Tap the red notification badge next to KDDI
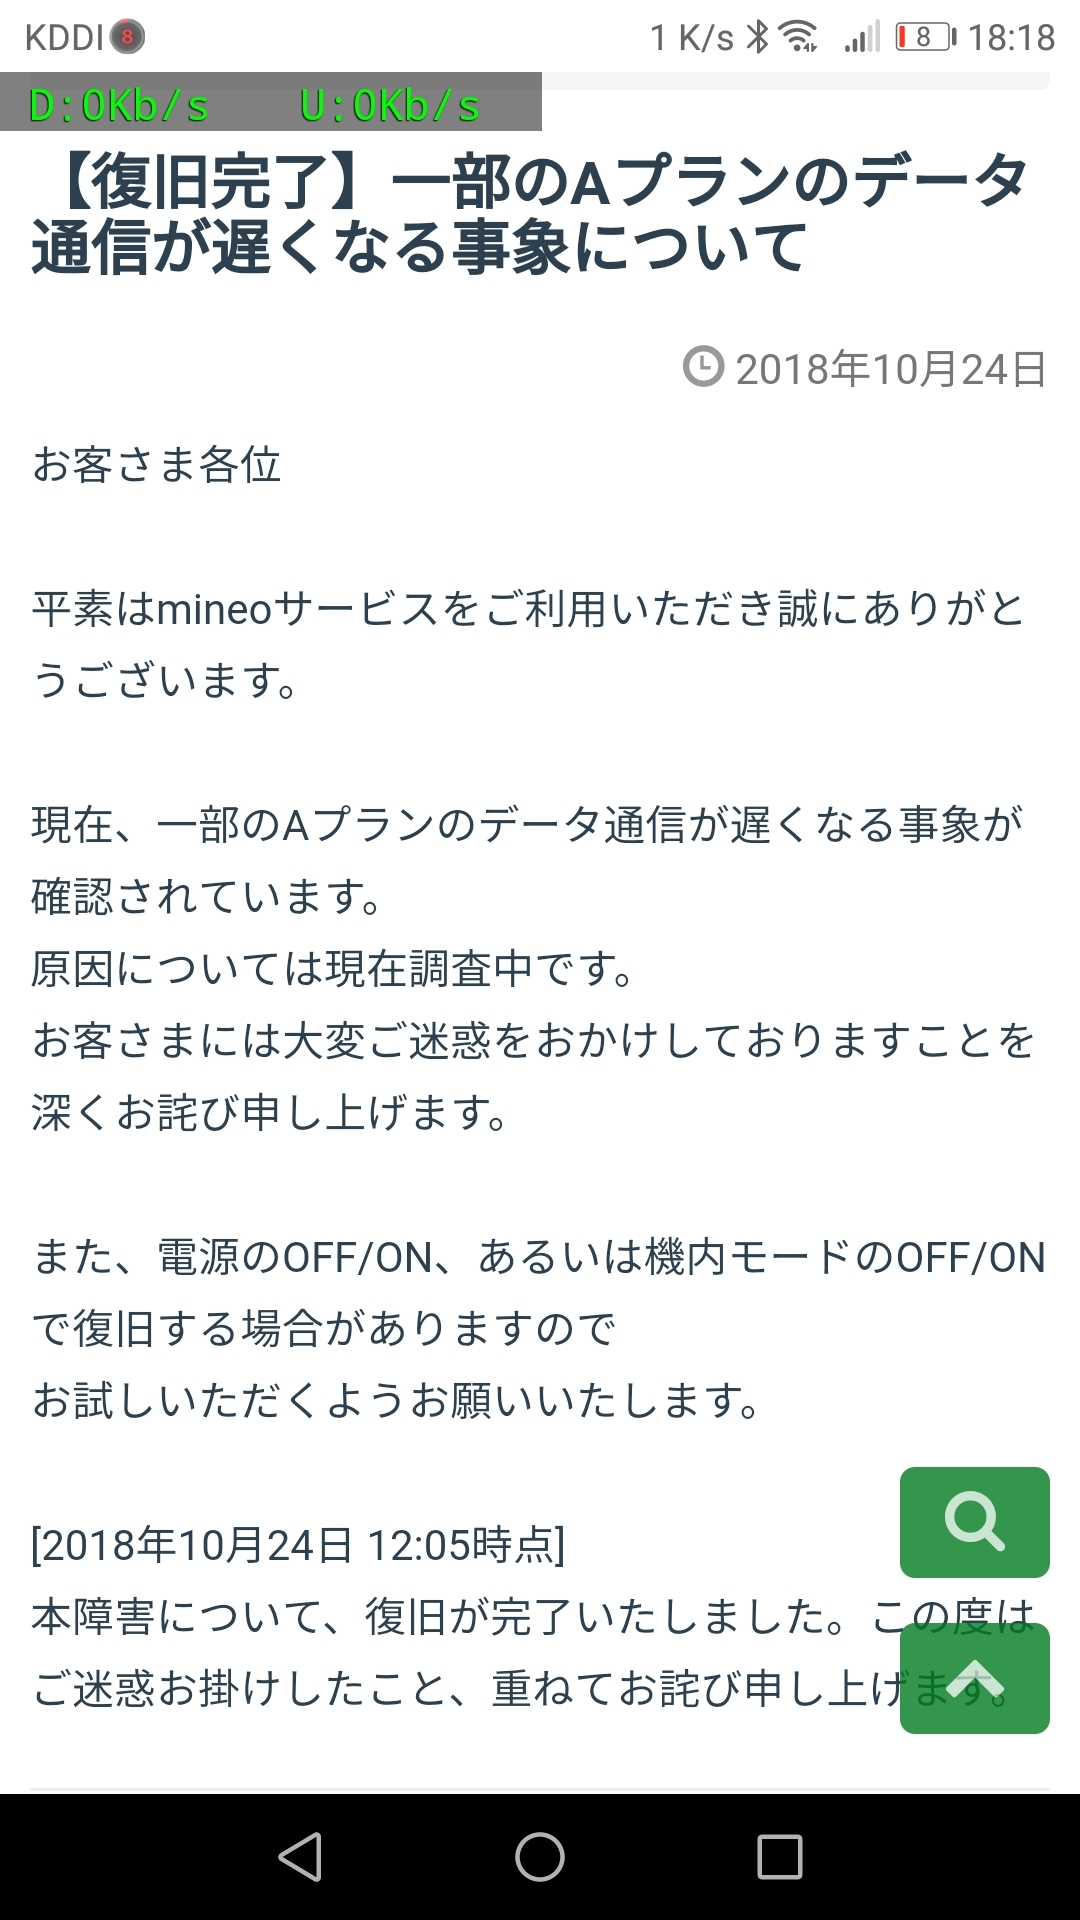 click(x=127, y=38)
